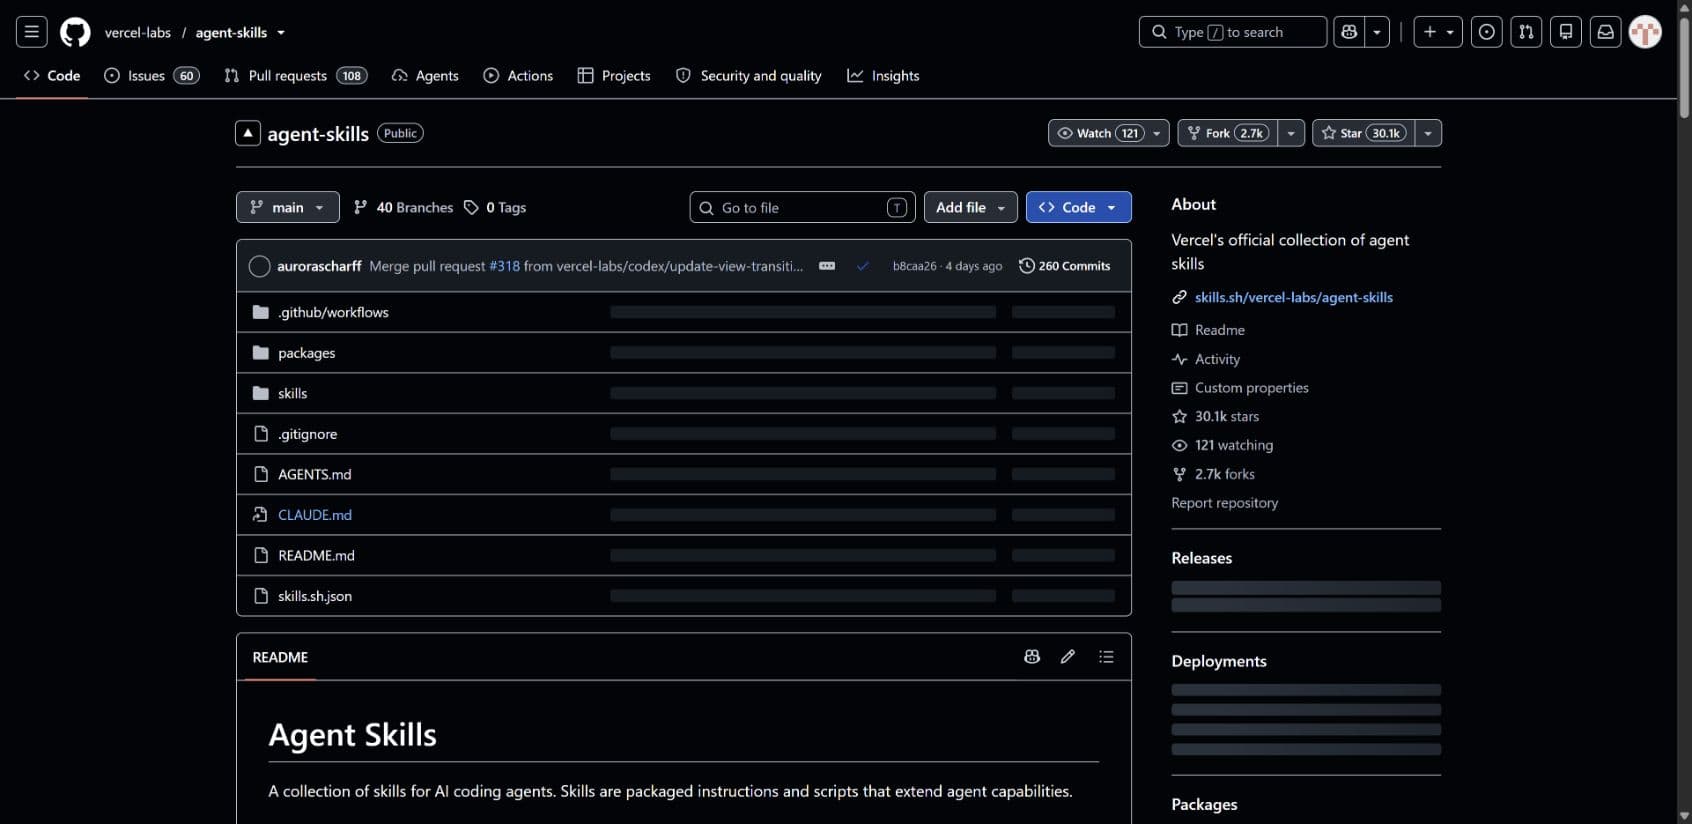Fork this repository
The height and width of the screenshot is (824, 1692).
pyautogui.click(x=1228, y=133)
